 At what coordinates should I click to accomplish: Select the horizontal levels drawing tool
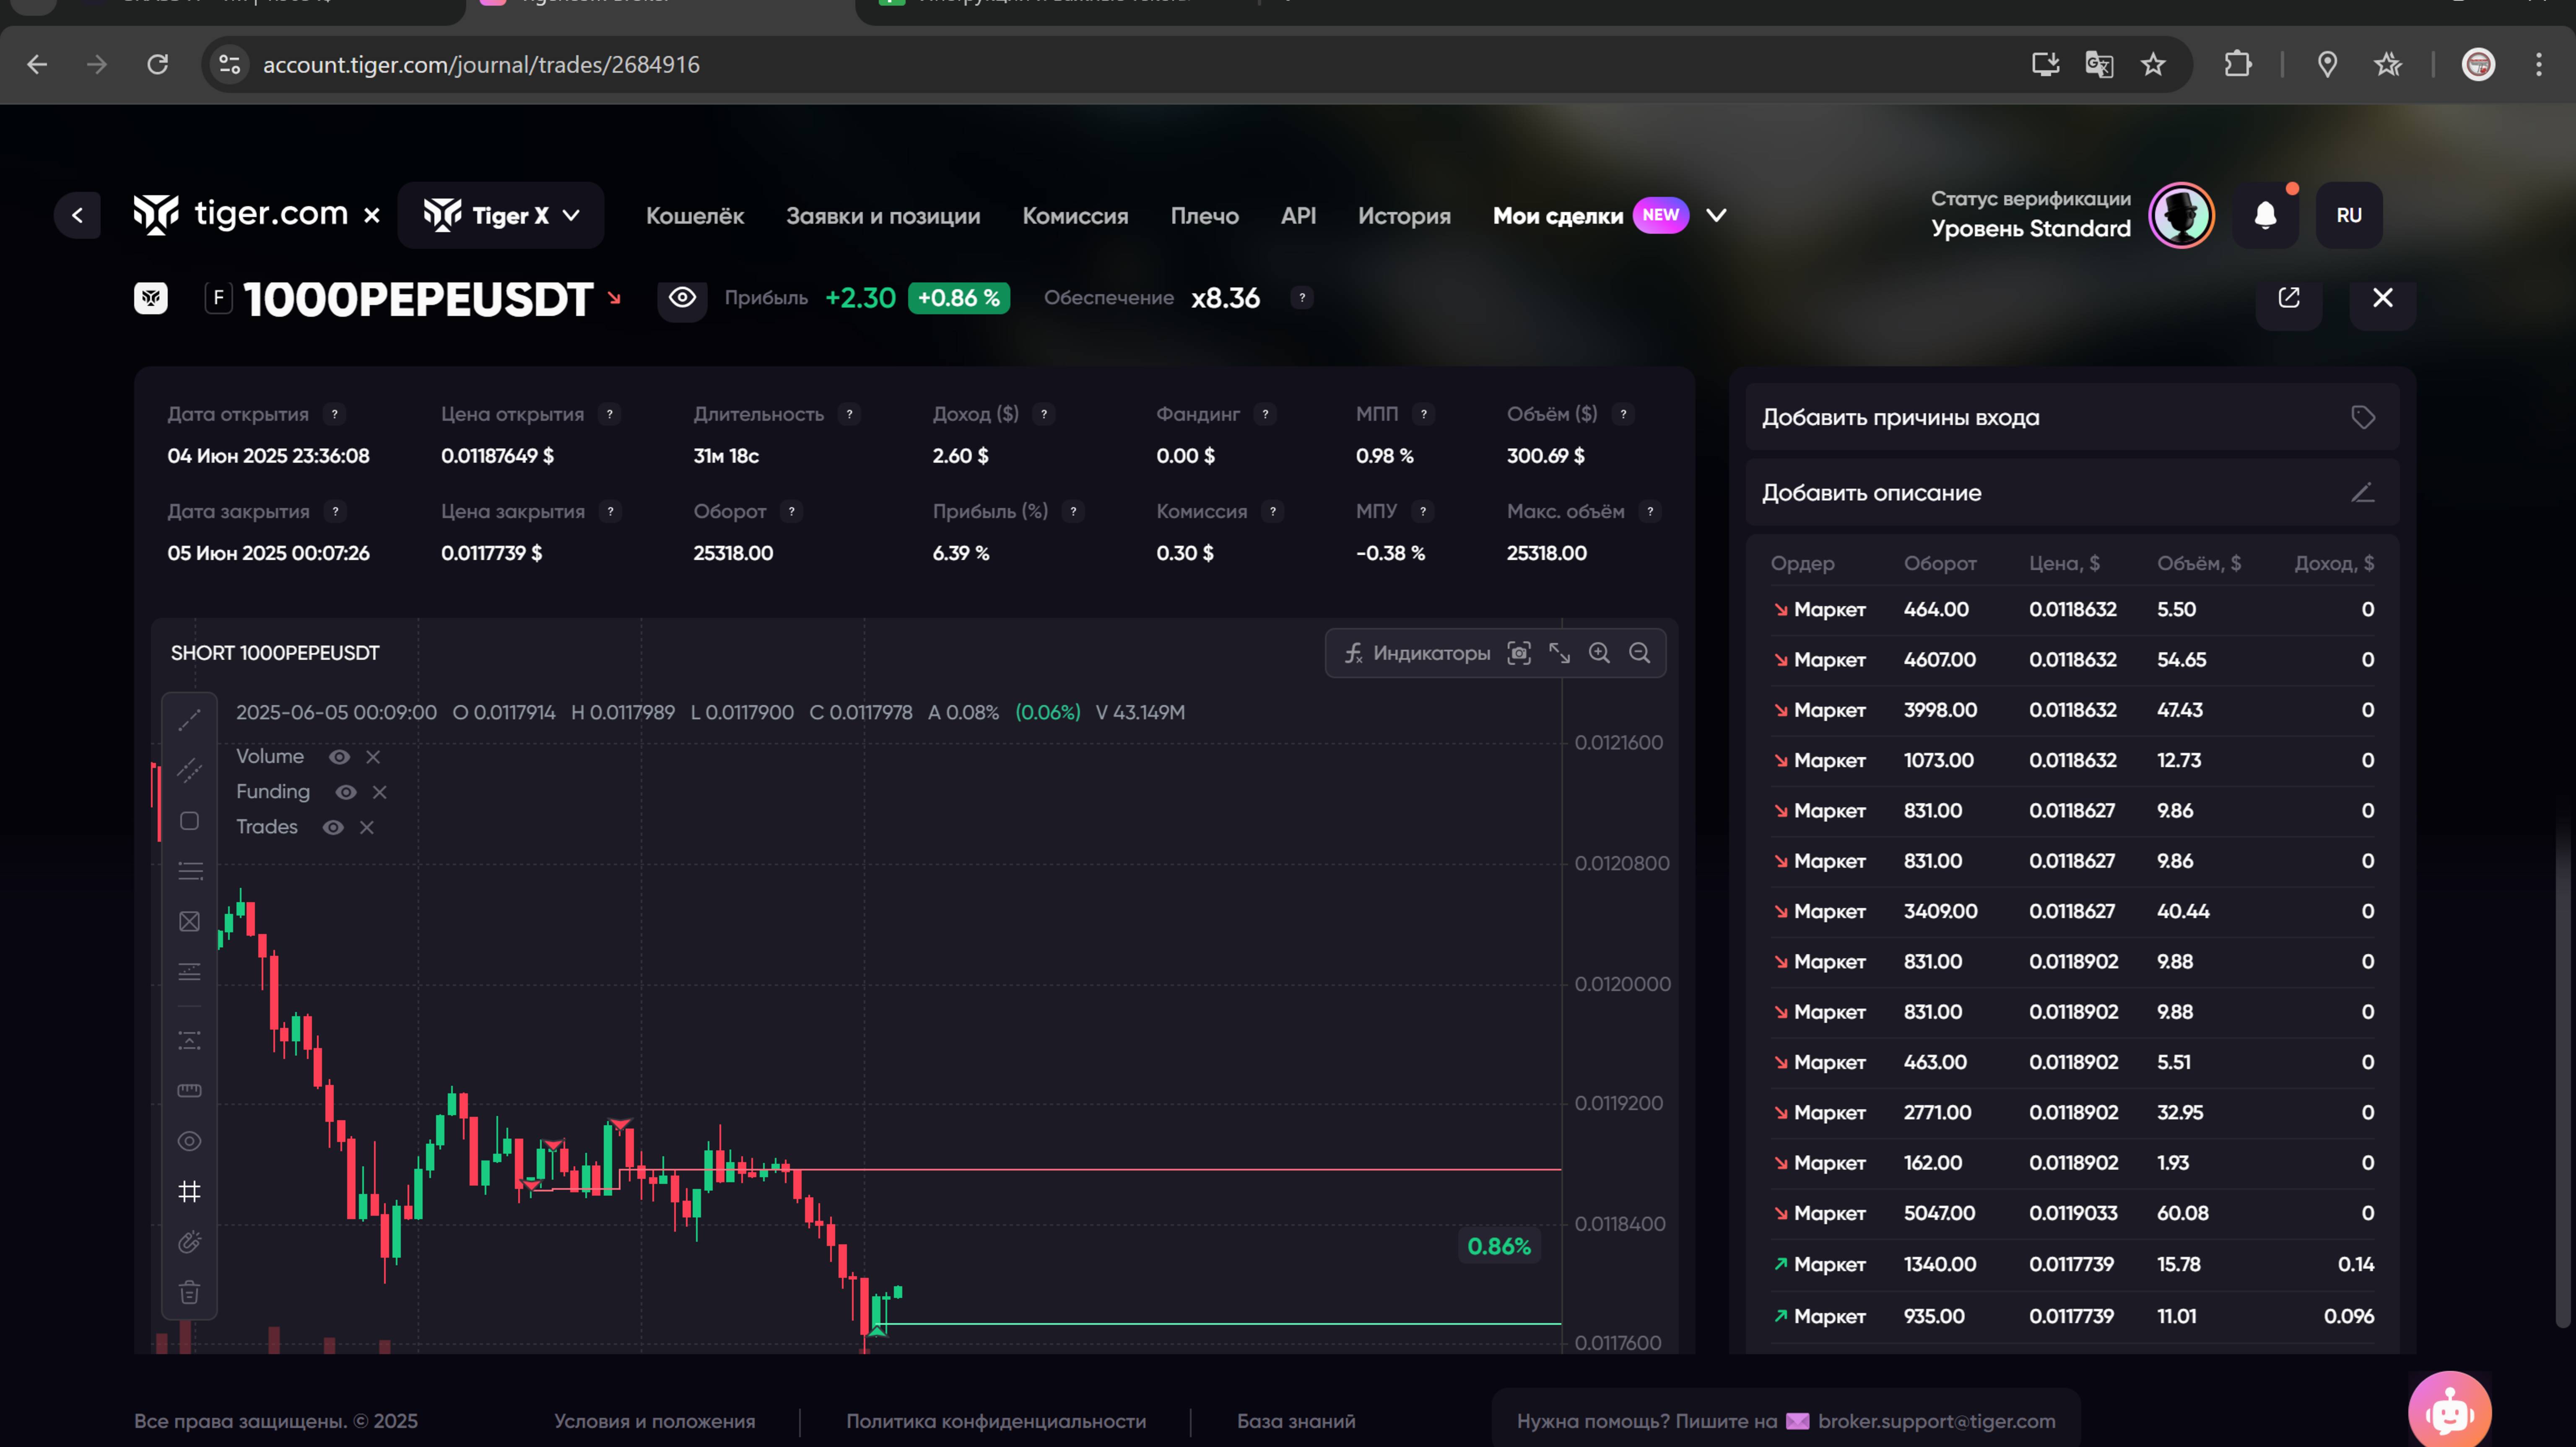(x=189, y=871)
